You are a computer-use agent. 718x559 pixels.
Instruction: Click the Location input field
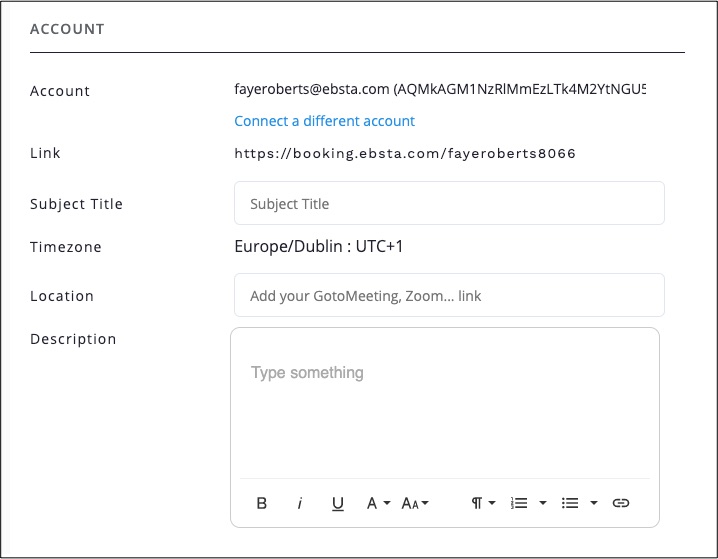[x=449, y=296]
